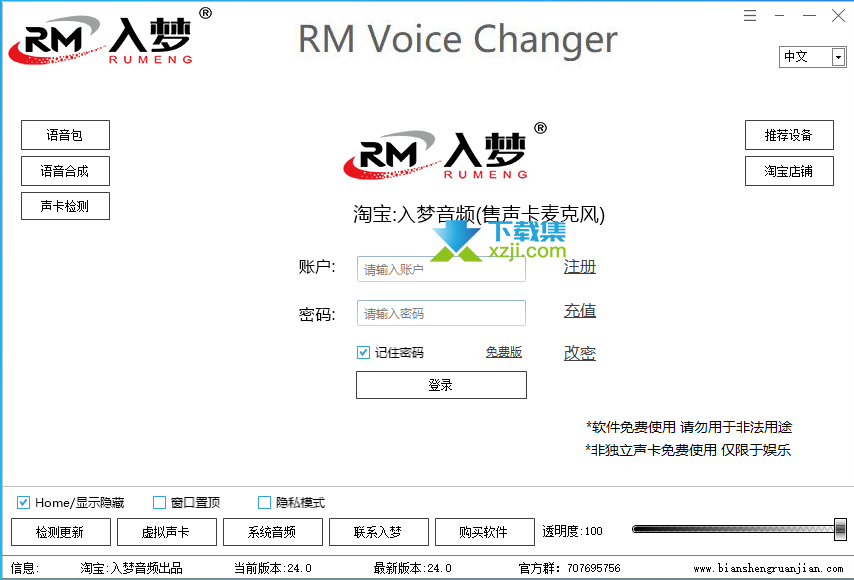
Task: Click the 淘宝:入梦音频出品 status bar text
Action: click(131, 569)
